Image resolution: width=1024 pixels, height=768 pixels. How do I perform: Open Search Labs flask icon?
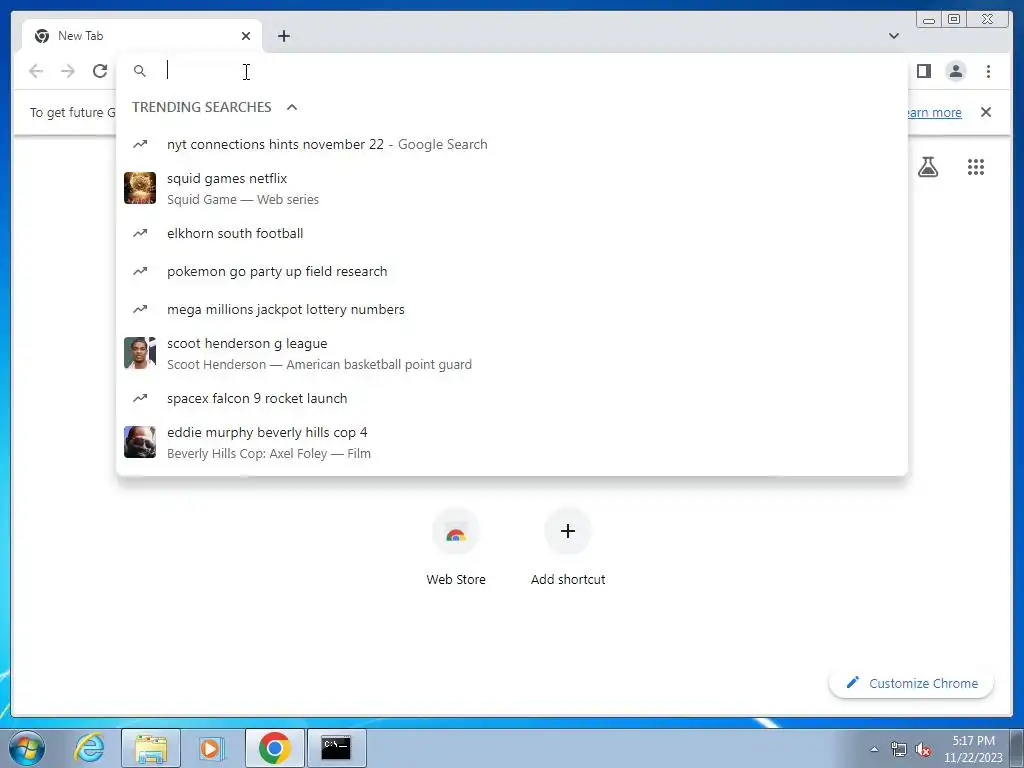[927, 167]
